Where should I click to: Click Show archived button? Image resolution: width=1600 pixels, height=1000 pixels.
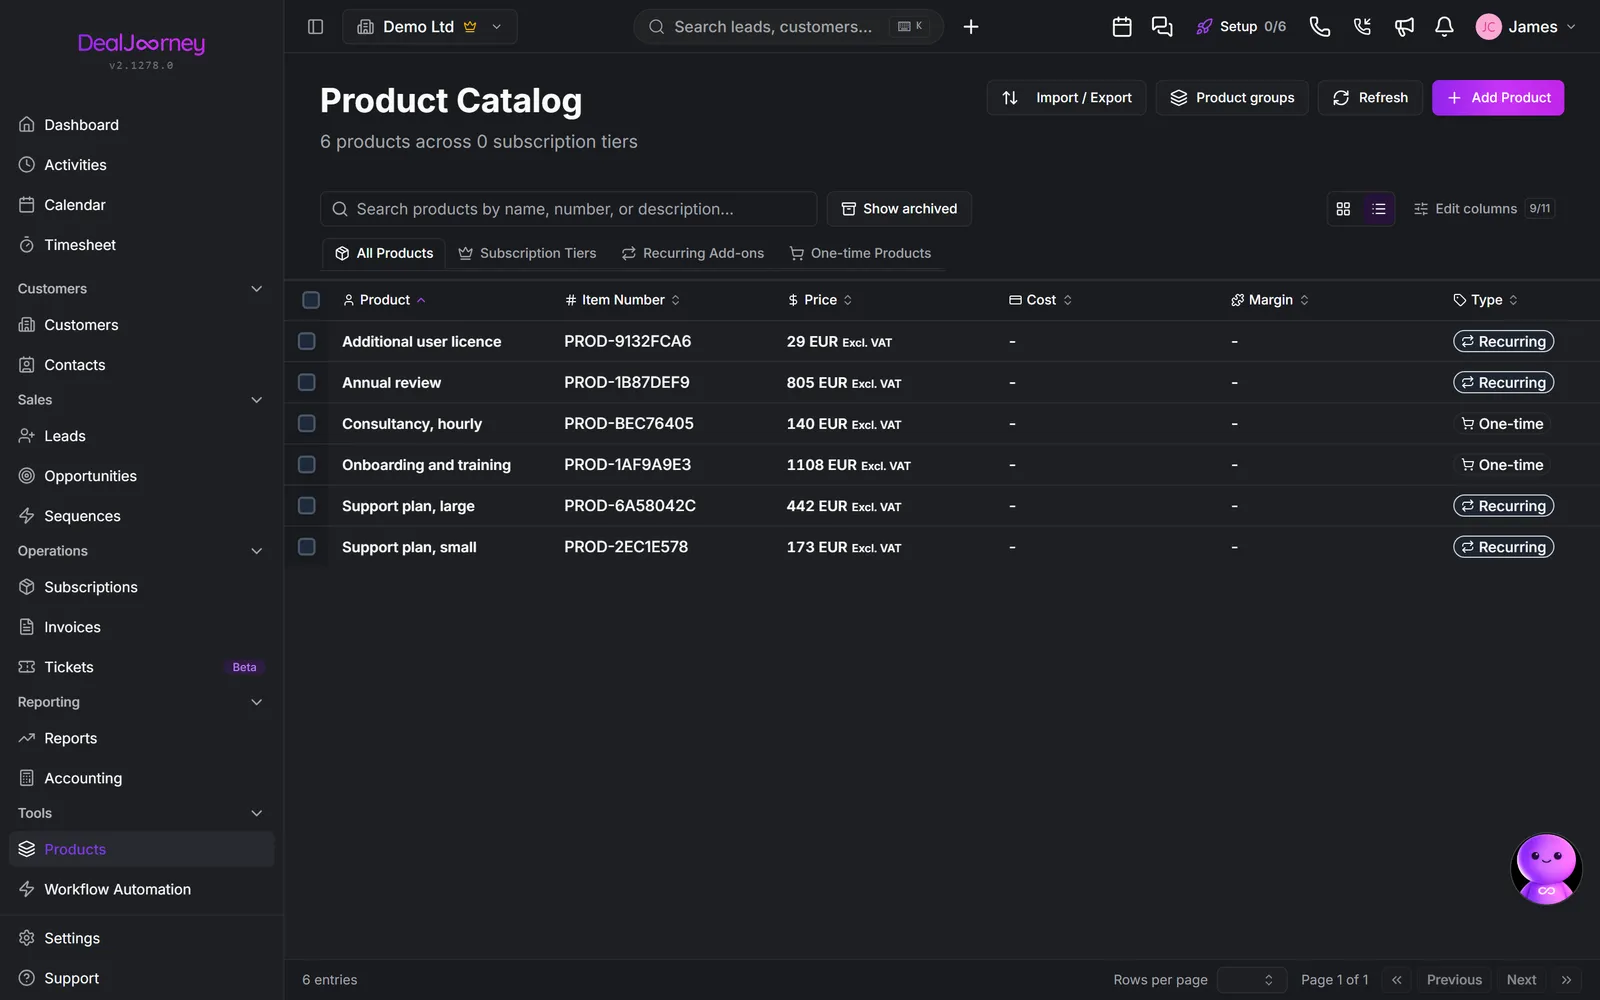pyautogui.click(x=899, y=209)
